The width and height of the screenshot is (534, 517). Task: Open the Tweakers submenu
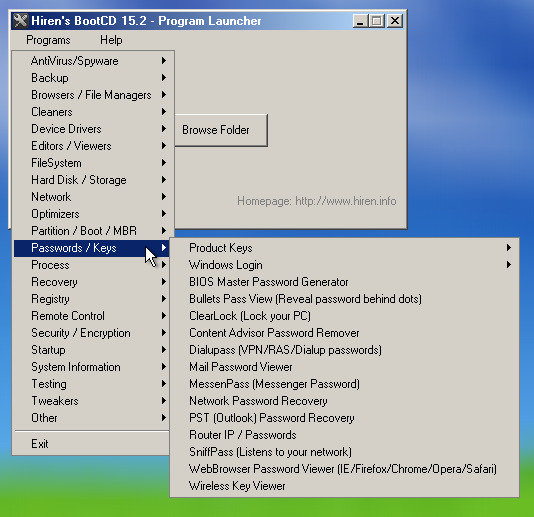click(91, 402)
